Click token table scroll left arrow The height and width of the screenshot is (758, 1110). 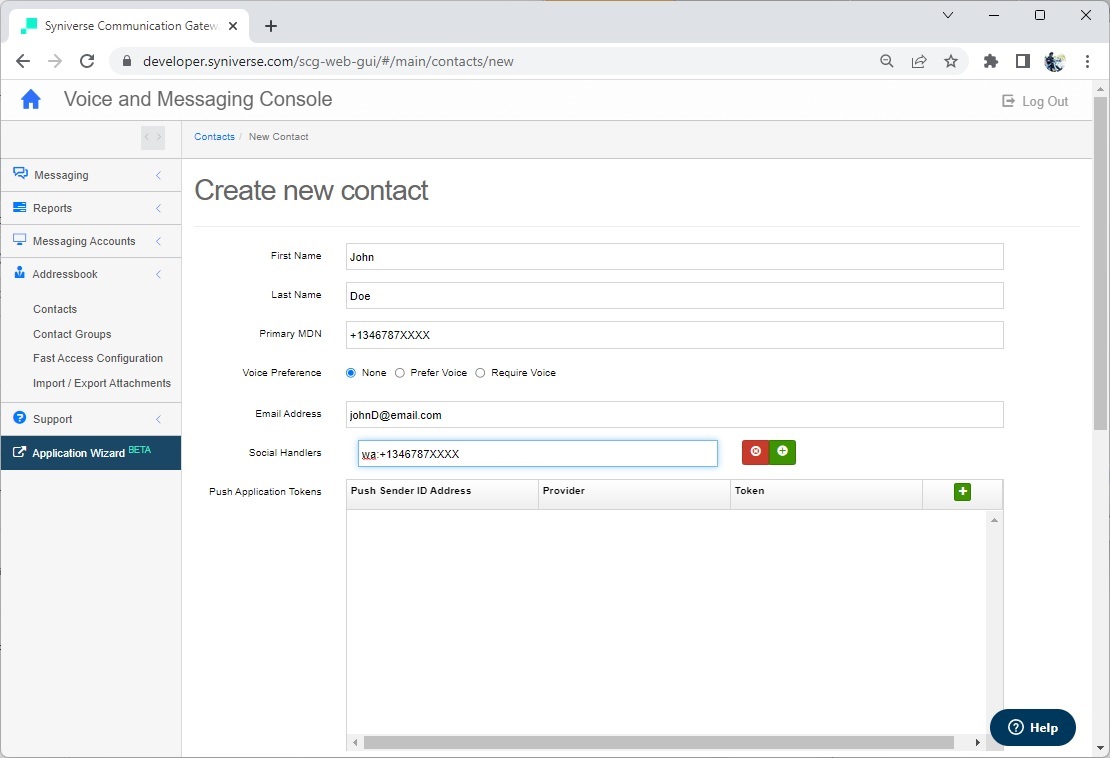[355, 742]
